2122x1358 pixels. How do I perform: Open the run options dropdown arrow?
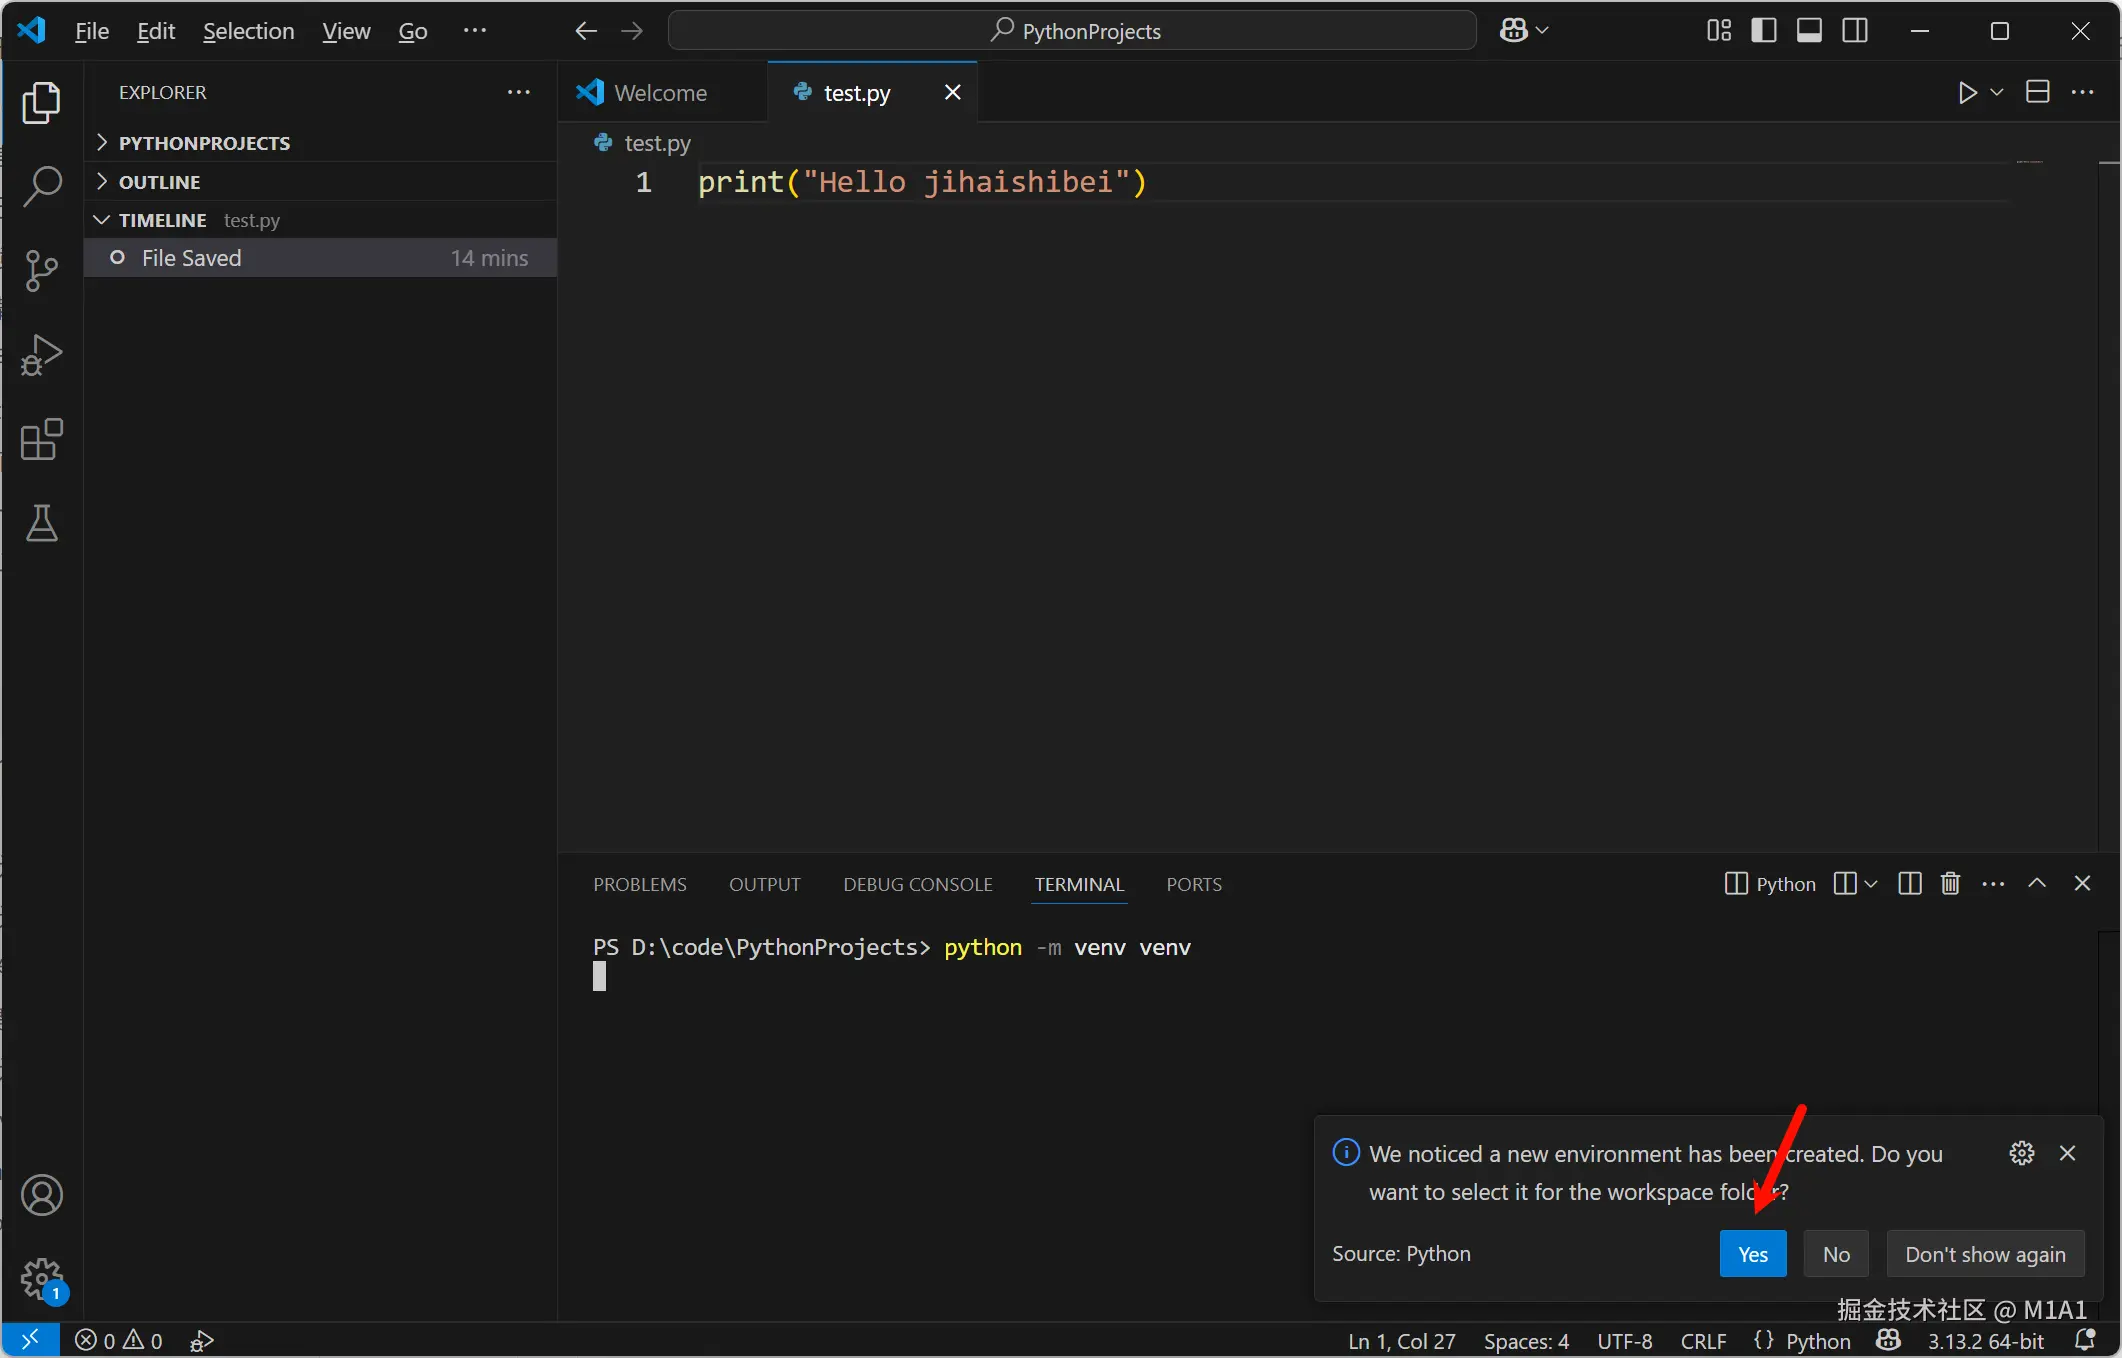pos(1997,93)
